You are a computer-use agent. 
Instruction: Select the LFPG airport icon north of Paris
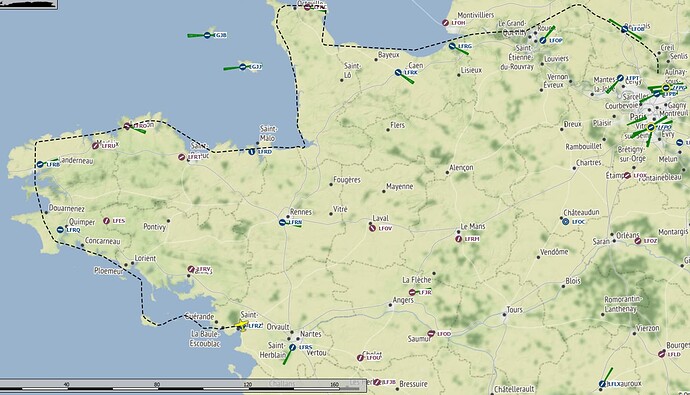[665, 88]
